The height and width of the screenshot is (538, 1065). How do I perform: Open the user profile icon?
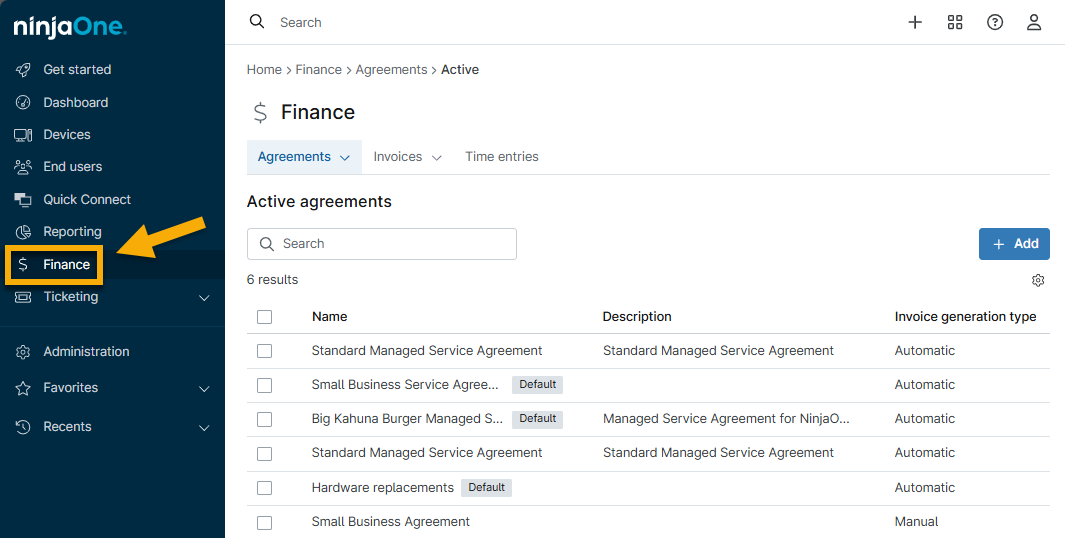coord(1034,22)
